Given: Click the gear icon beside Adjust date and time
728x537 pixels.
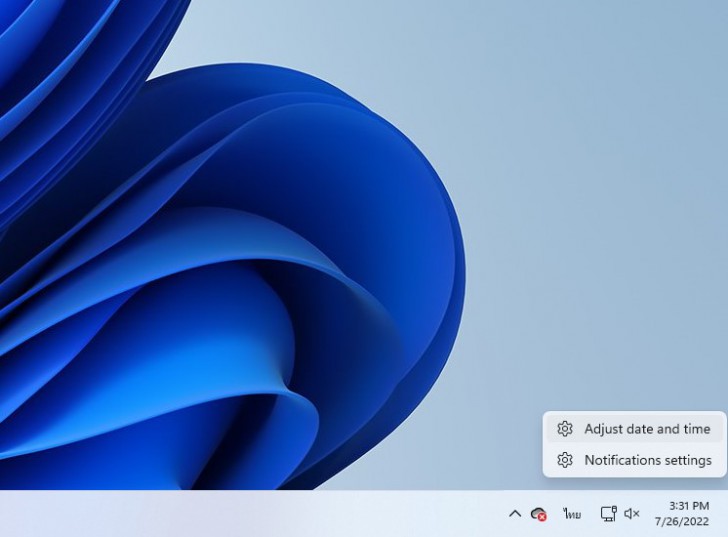Looking at the screenshot, I should click(565, 428).
